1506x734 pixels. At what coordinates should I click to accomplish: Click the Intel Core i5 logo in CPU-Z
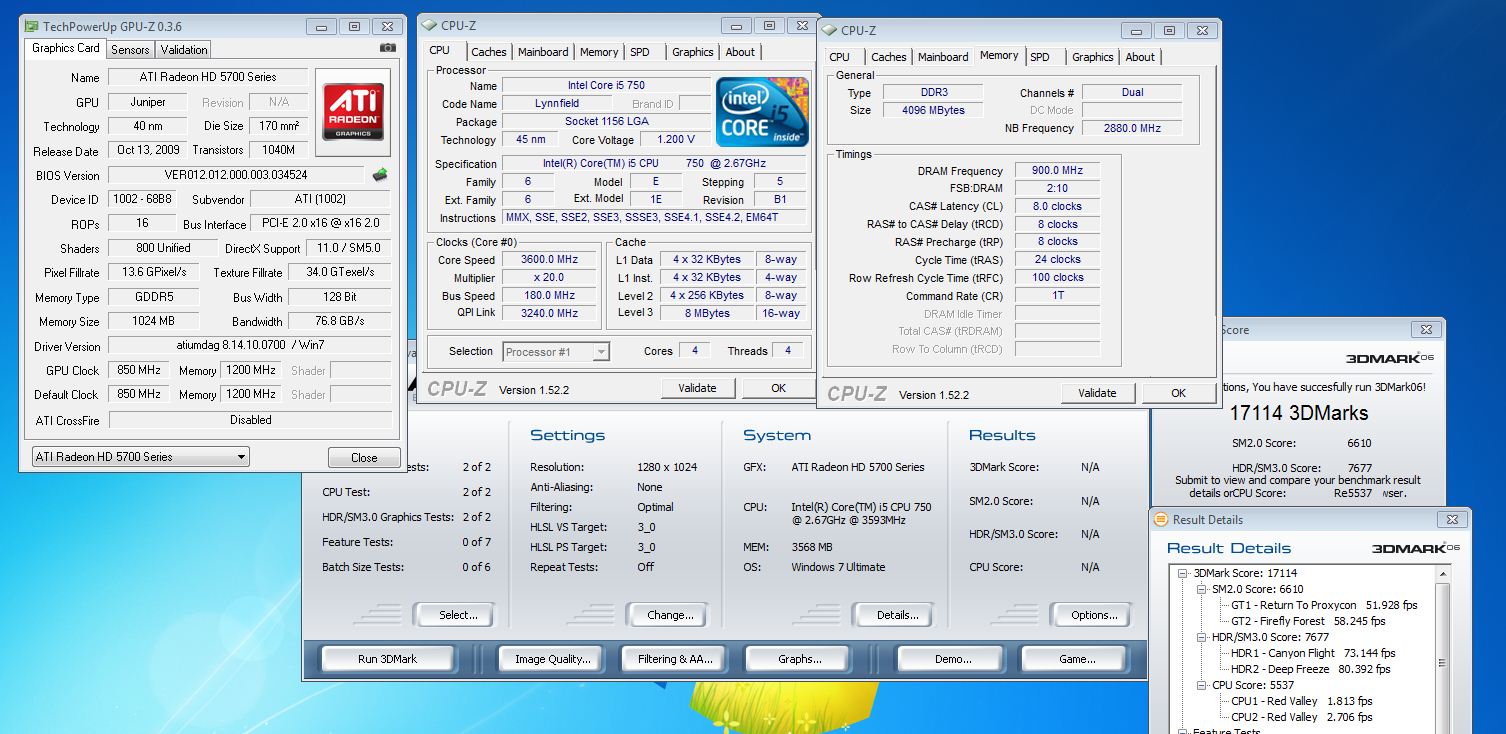762,112
